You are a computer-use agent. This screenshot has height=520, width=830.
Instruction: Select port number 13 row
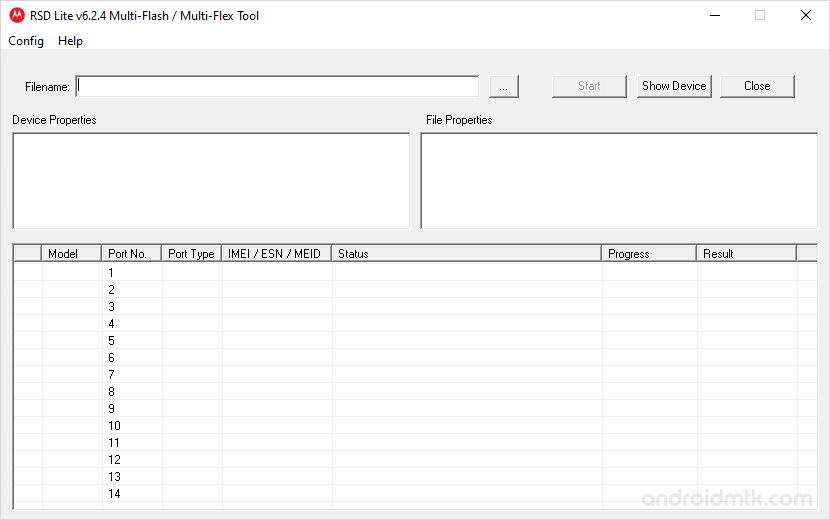[416, 477]
